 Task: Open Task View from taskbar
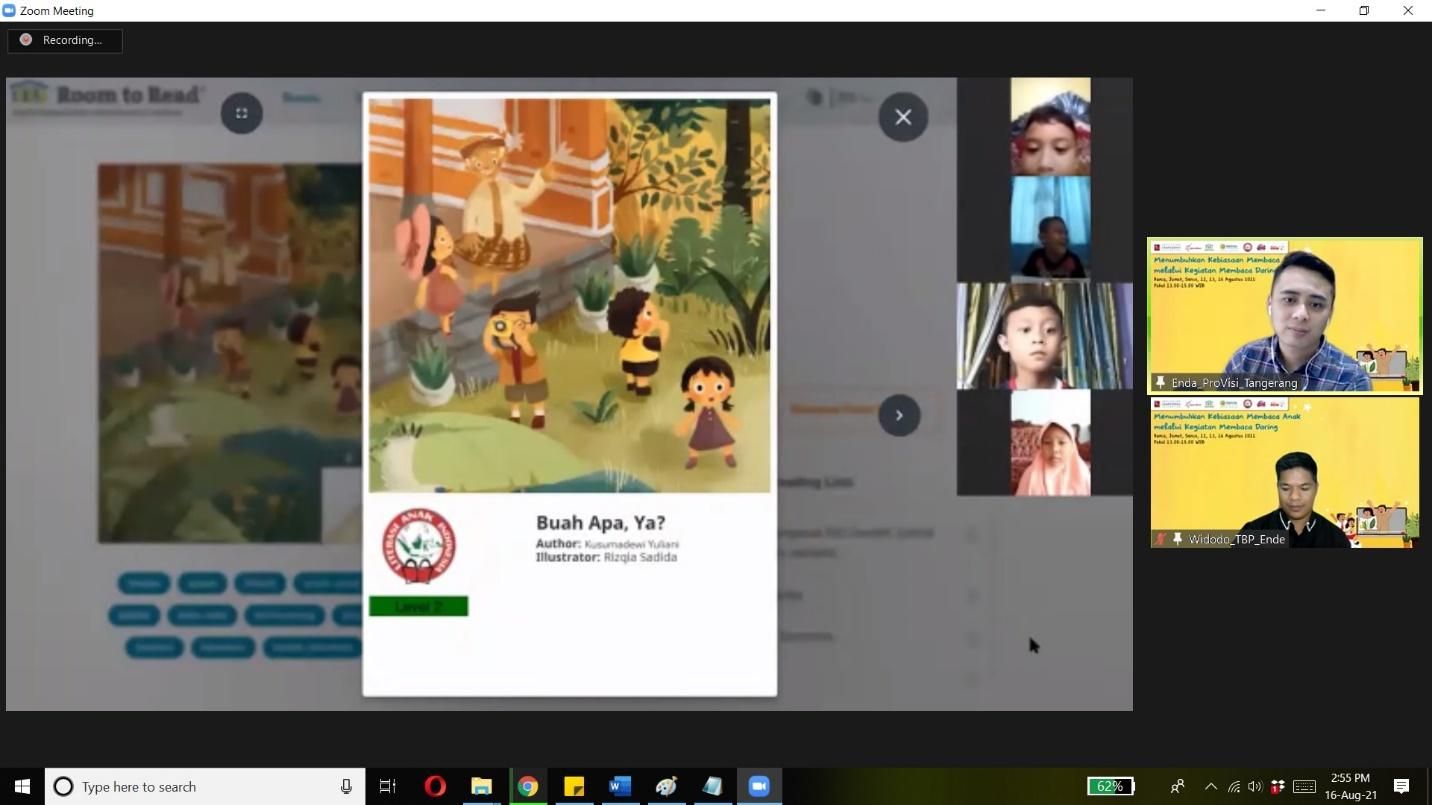coord(388,787)
